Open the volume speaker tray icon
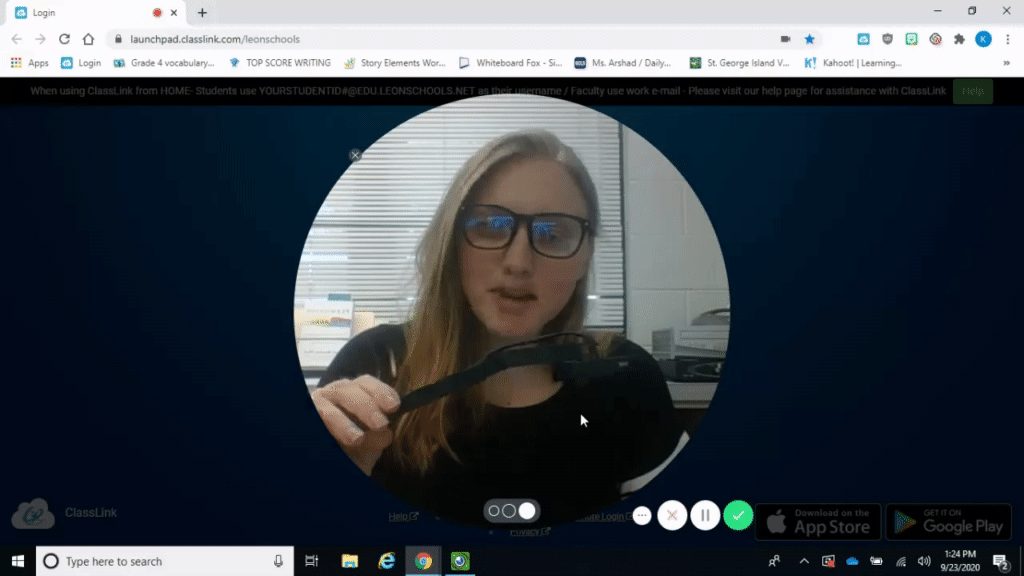The image size is (1024, 576). pos(924,561)
